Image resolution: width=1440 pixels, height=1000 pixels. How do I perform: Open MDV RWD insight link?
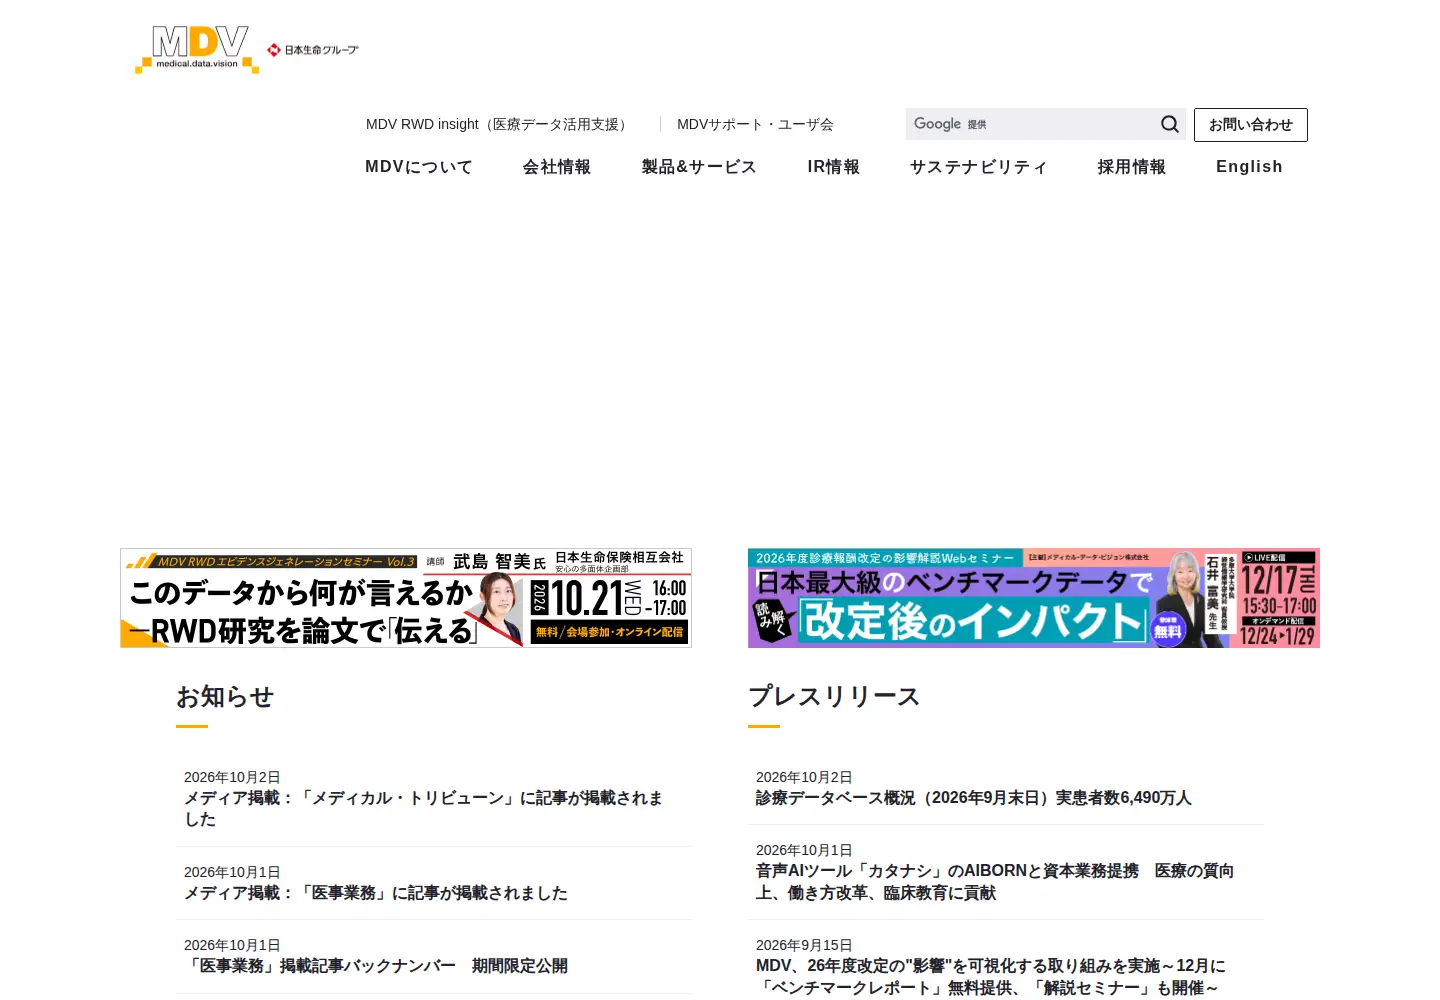[499, 124]
